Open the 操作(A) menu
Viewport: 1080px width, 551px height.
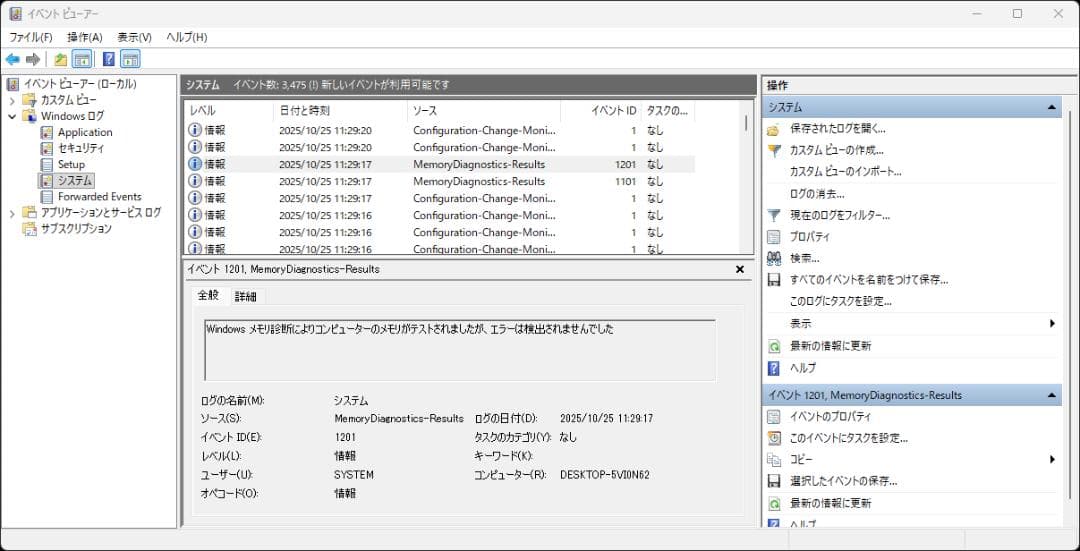pyautogui.click(x=85, y=37)
